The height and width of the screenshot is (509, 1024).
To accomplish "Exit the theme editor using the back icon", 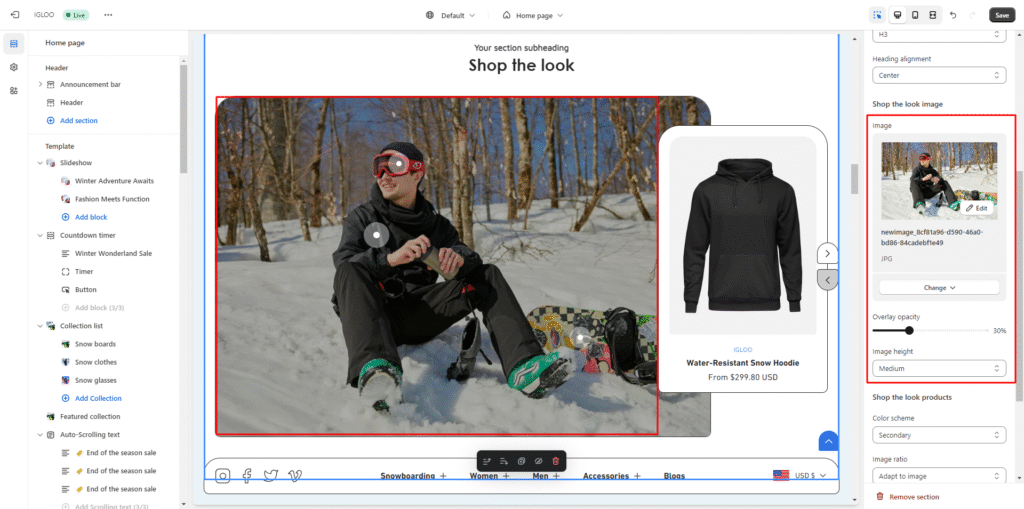I will pyautogui.click(x=15, y=15).
